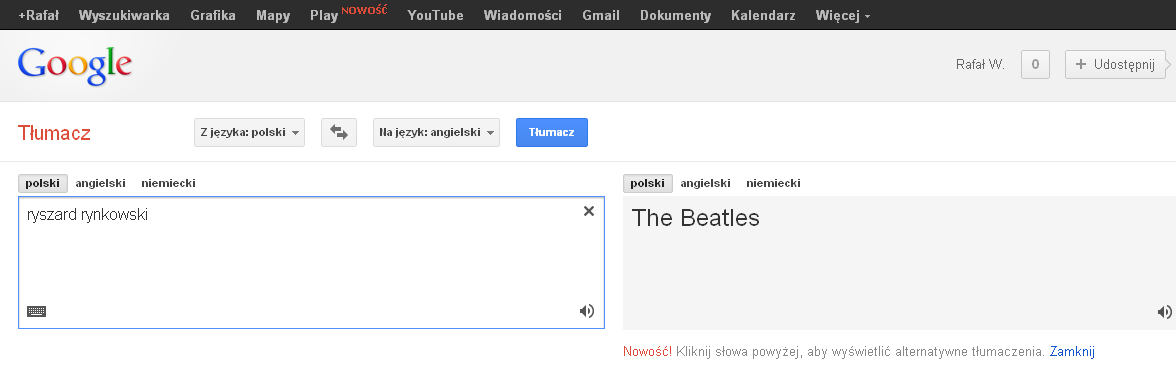The height and width of the screenshot is (390, 1176).
Task: Click the red Tłumacz page title
Action: 54,134
